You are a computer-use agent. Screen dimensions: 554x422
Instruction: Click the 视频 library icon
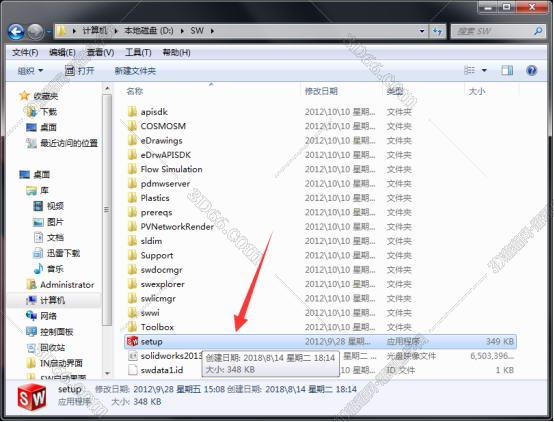click(38, 206)
